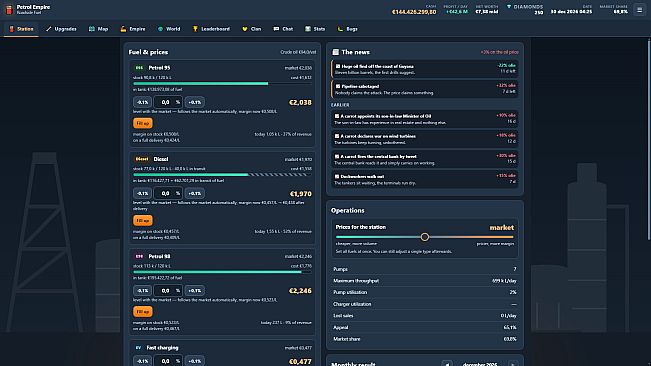
Task: Raise Petrol 98 price by 0.1%
Action: point(195,290)
